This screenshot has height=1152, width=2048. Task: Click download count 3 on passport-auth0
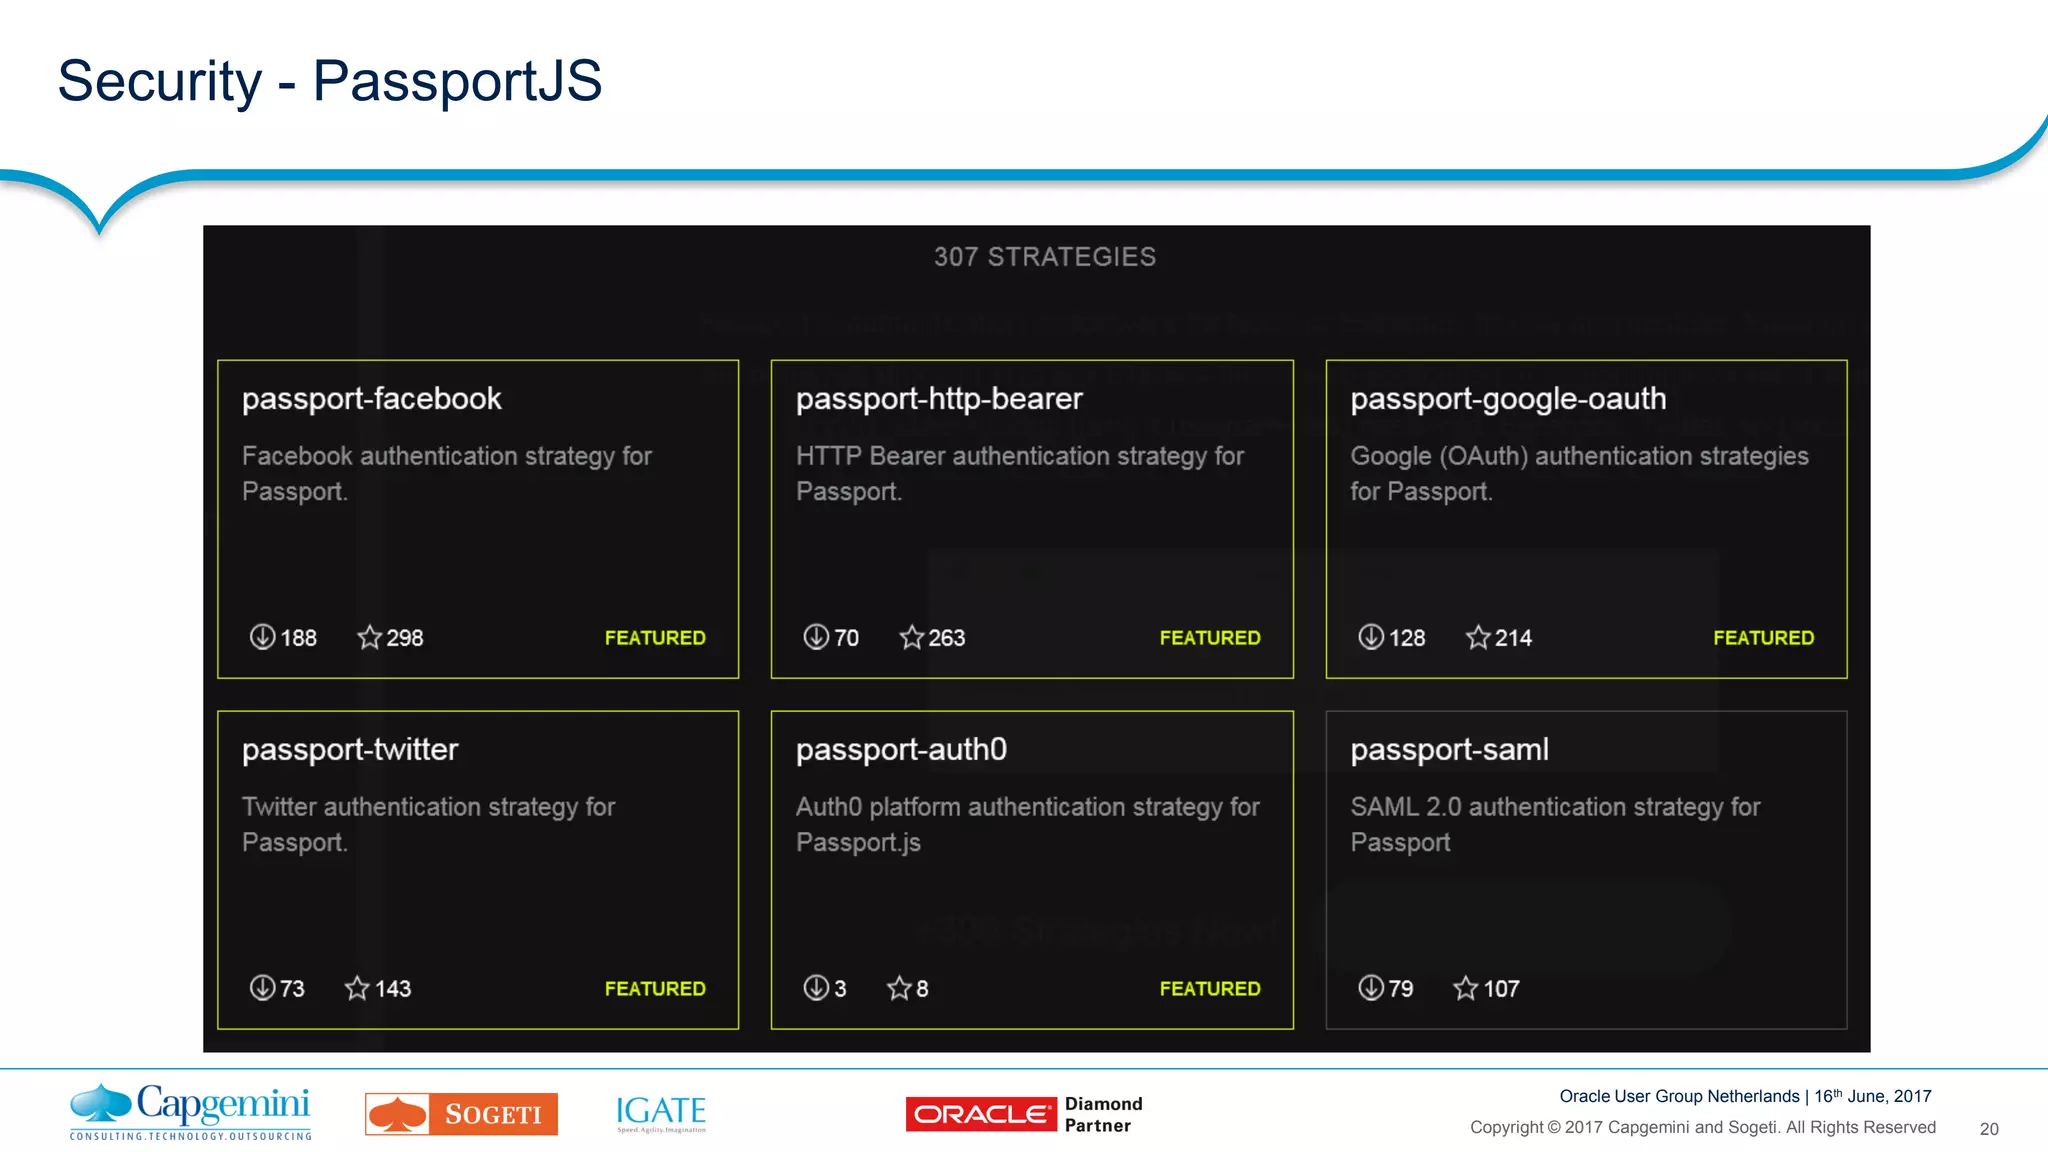coord(840,989)
